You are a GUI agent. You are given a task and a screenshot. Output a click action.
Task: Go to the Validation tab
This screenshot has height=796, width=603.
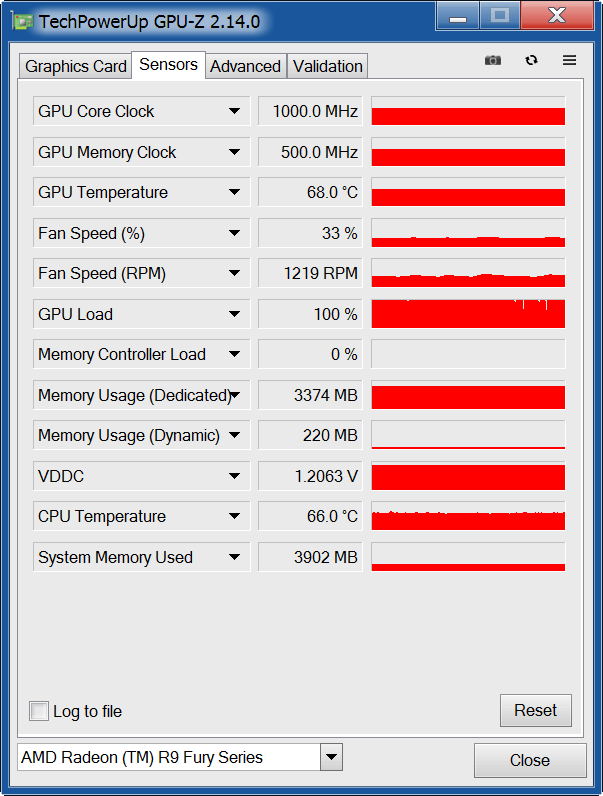coord(327,66)
